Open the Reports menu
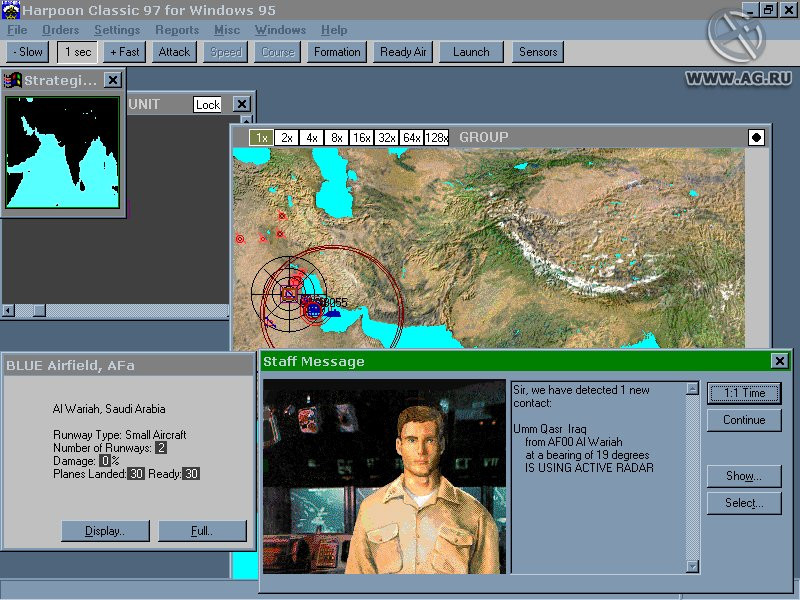Viewport: 800px width, 600px height. click(177, 30)
